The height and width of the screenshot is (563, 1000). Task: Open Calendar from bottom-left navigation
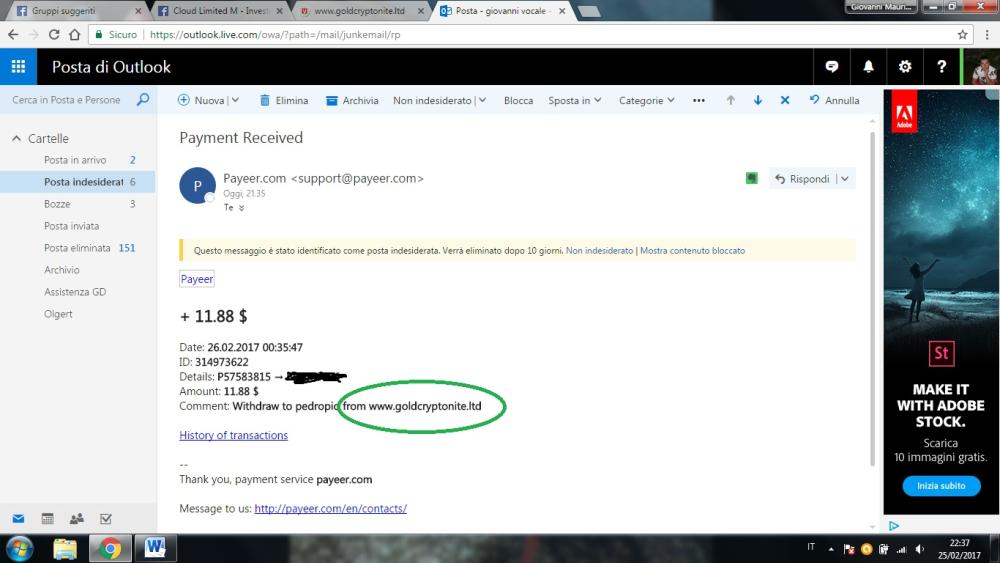coord(47,519)
